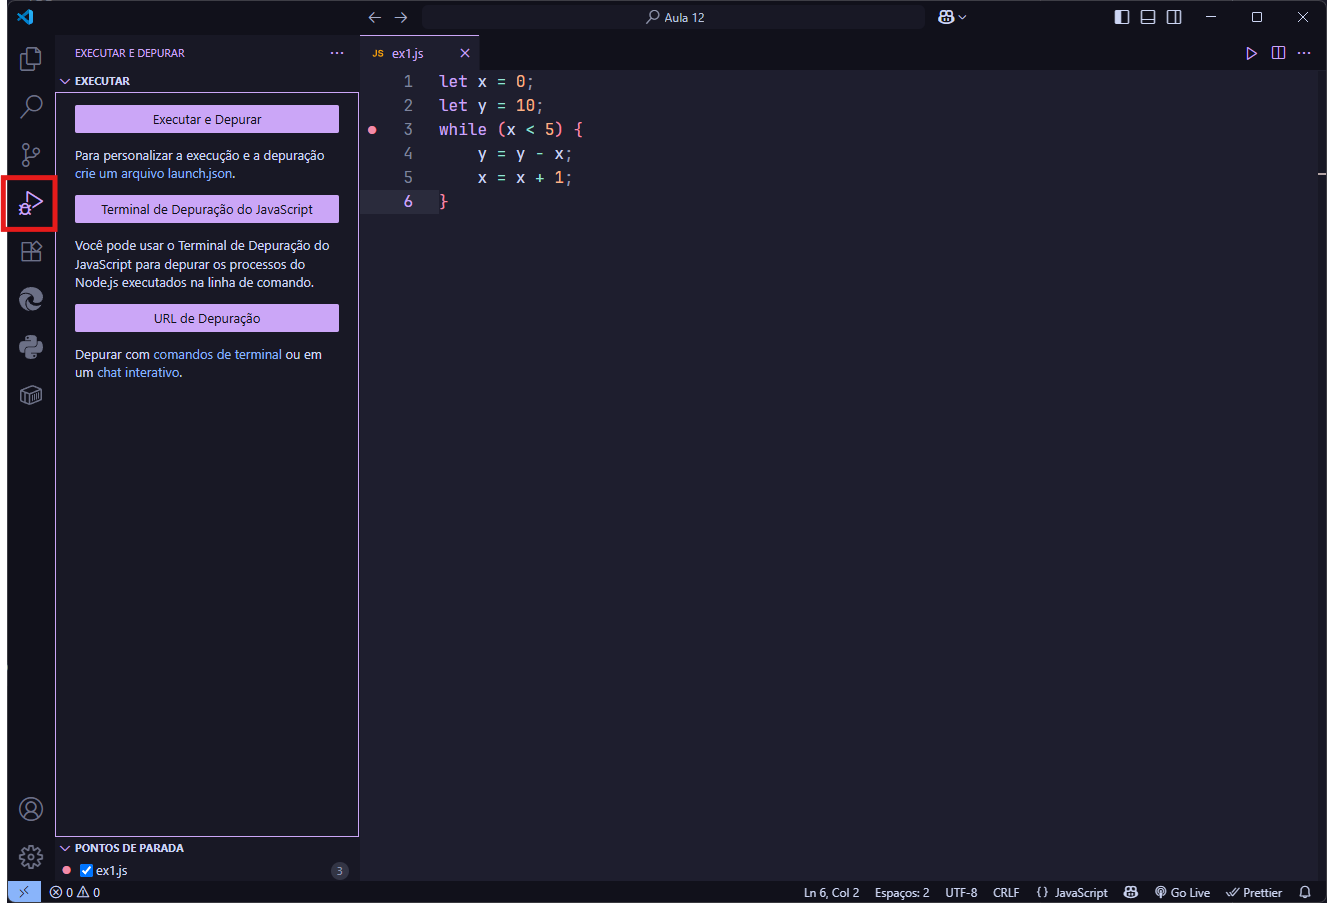Uncheck the ex1.js breakpoint checkbox

click(86, 871)
